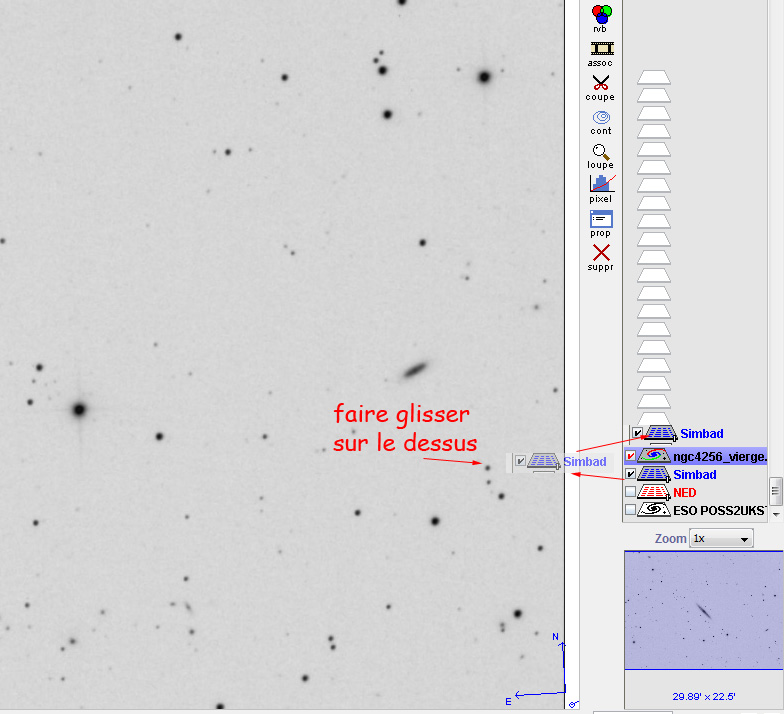The image size is (784, 714).
Task: Enable the loupe magnifier tool
Action: [600, 156]
